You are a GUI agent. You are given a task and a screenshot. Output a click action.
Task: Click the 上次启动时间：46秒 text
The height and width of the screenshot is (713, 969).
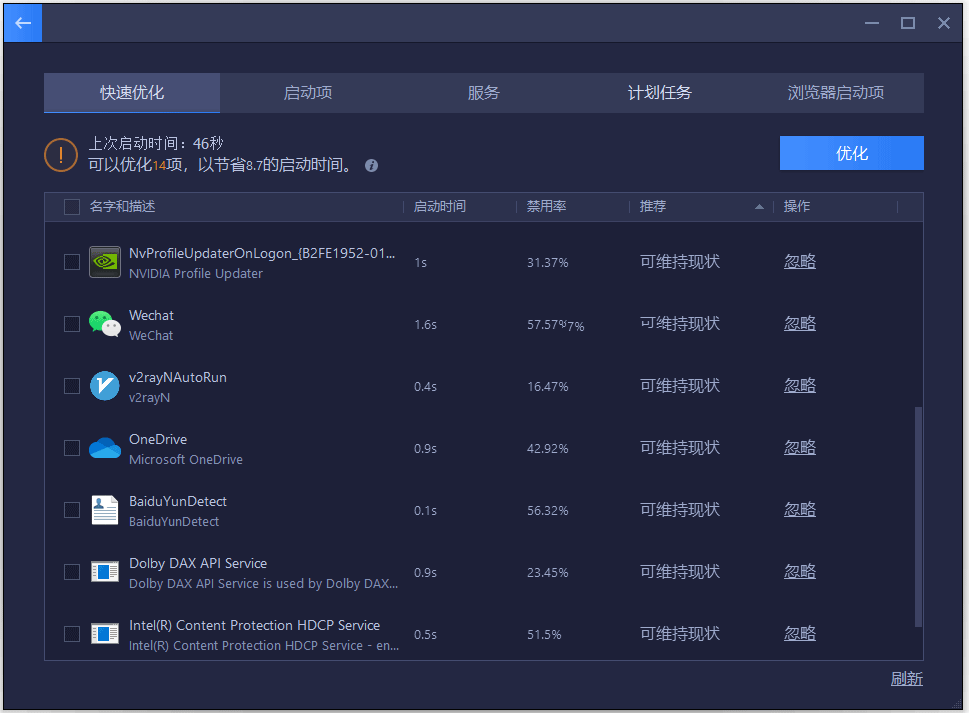[156, 143]
